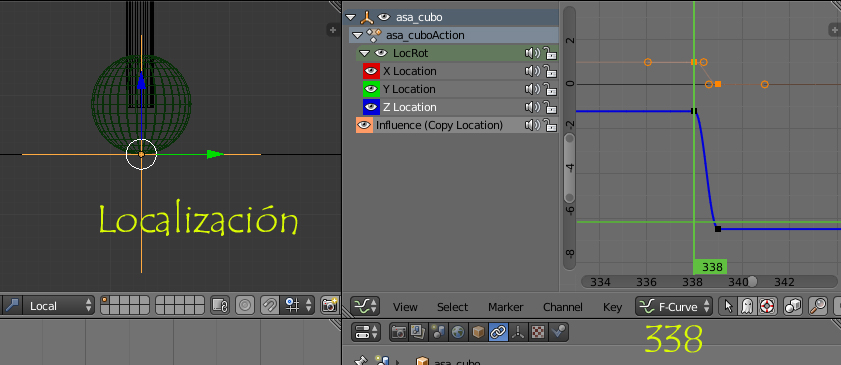
Task: Mute the X Location channel speaker icon
Action: pyautogui.click(x=532, y=71)
